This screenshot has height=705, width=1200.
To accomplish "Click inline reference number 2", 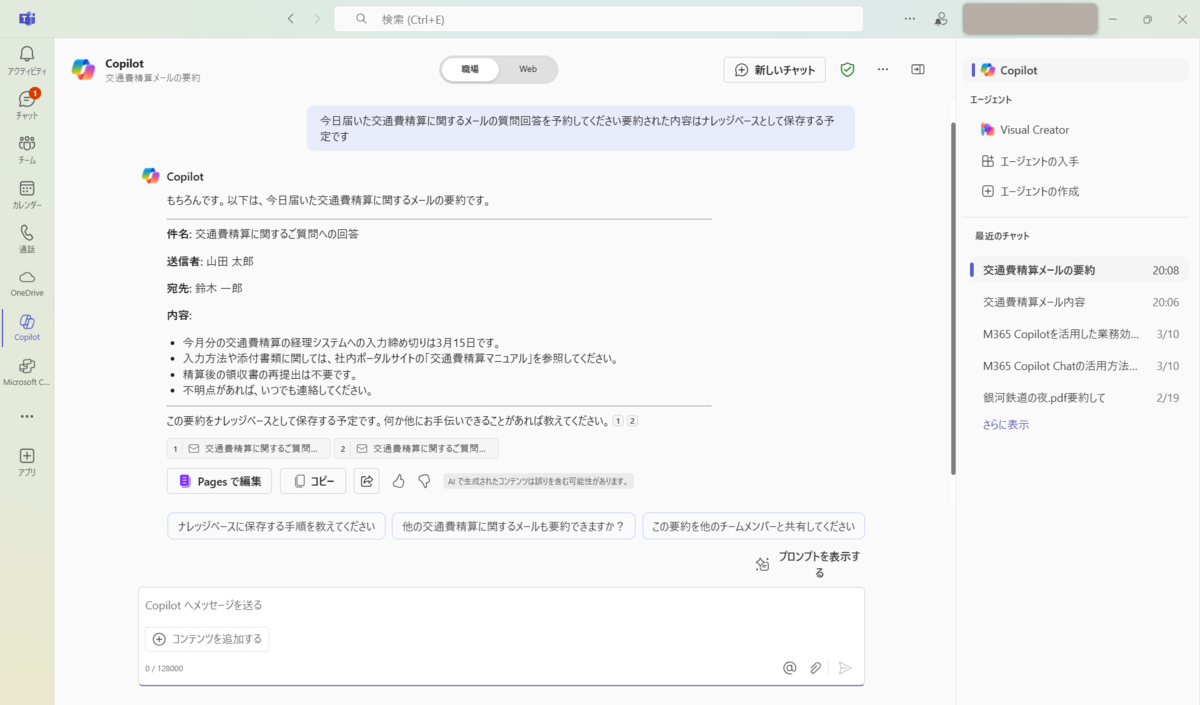I will click(632, 421).
